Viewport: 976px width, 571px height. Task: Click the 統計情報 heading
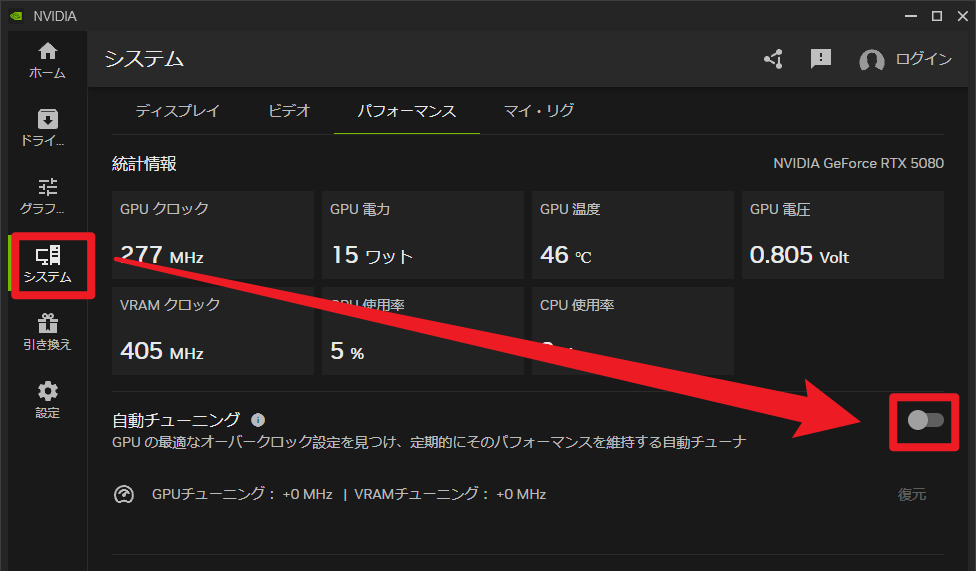coord(144,164)
